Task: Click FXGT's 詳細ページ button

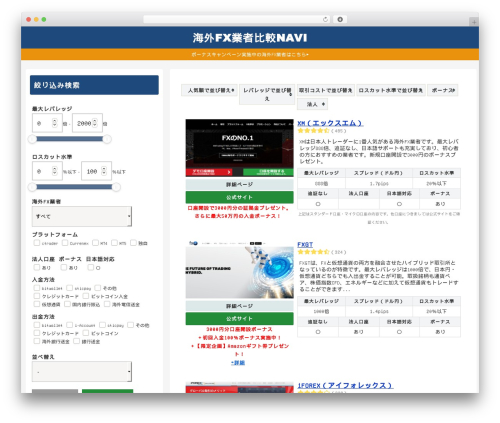Action: click(x=239, y=306)
